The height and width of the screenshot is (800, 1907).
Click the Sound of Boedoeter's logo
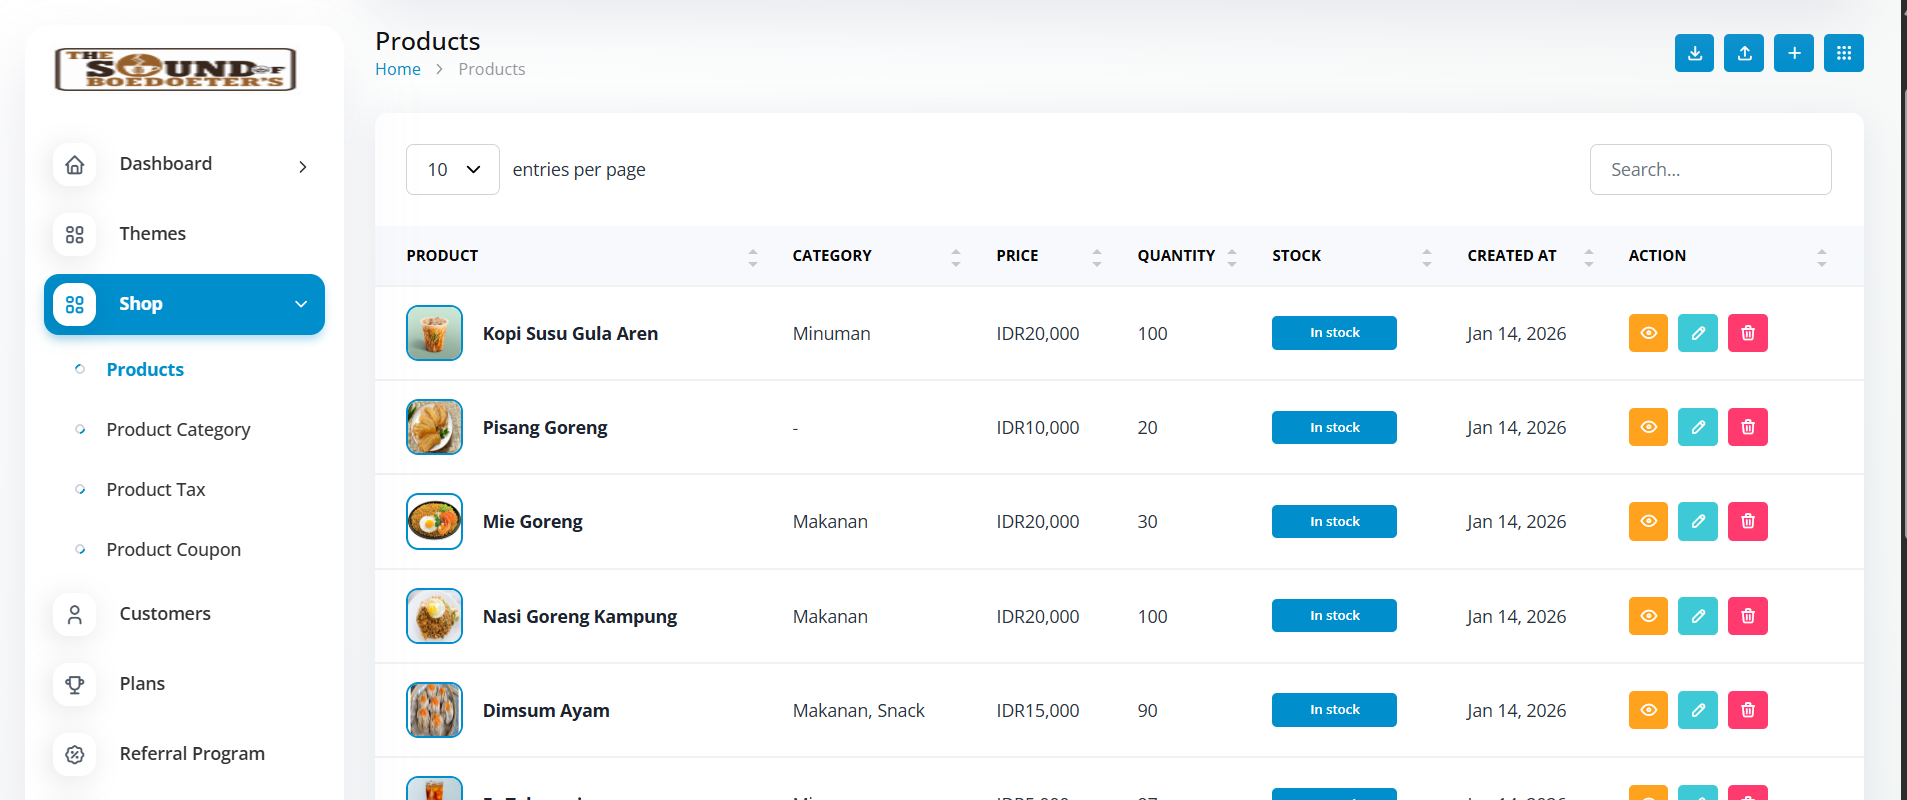coord(176,70)
